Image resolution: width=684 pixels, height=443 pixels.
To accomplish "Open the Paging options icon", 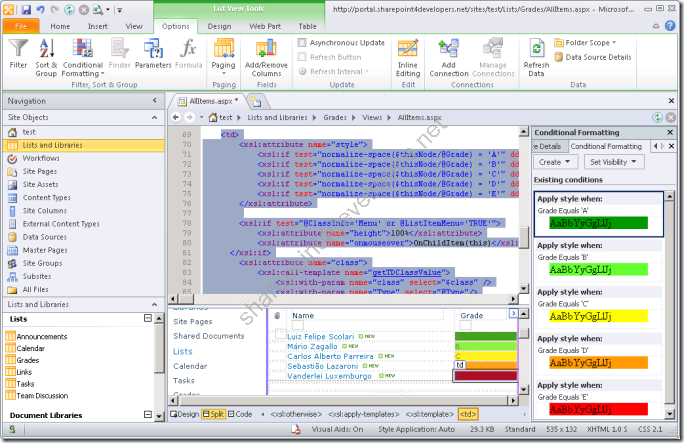I will tap(223, 56).
